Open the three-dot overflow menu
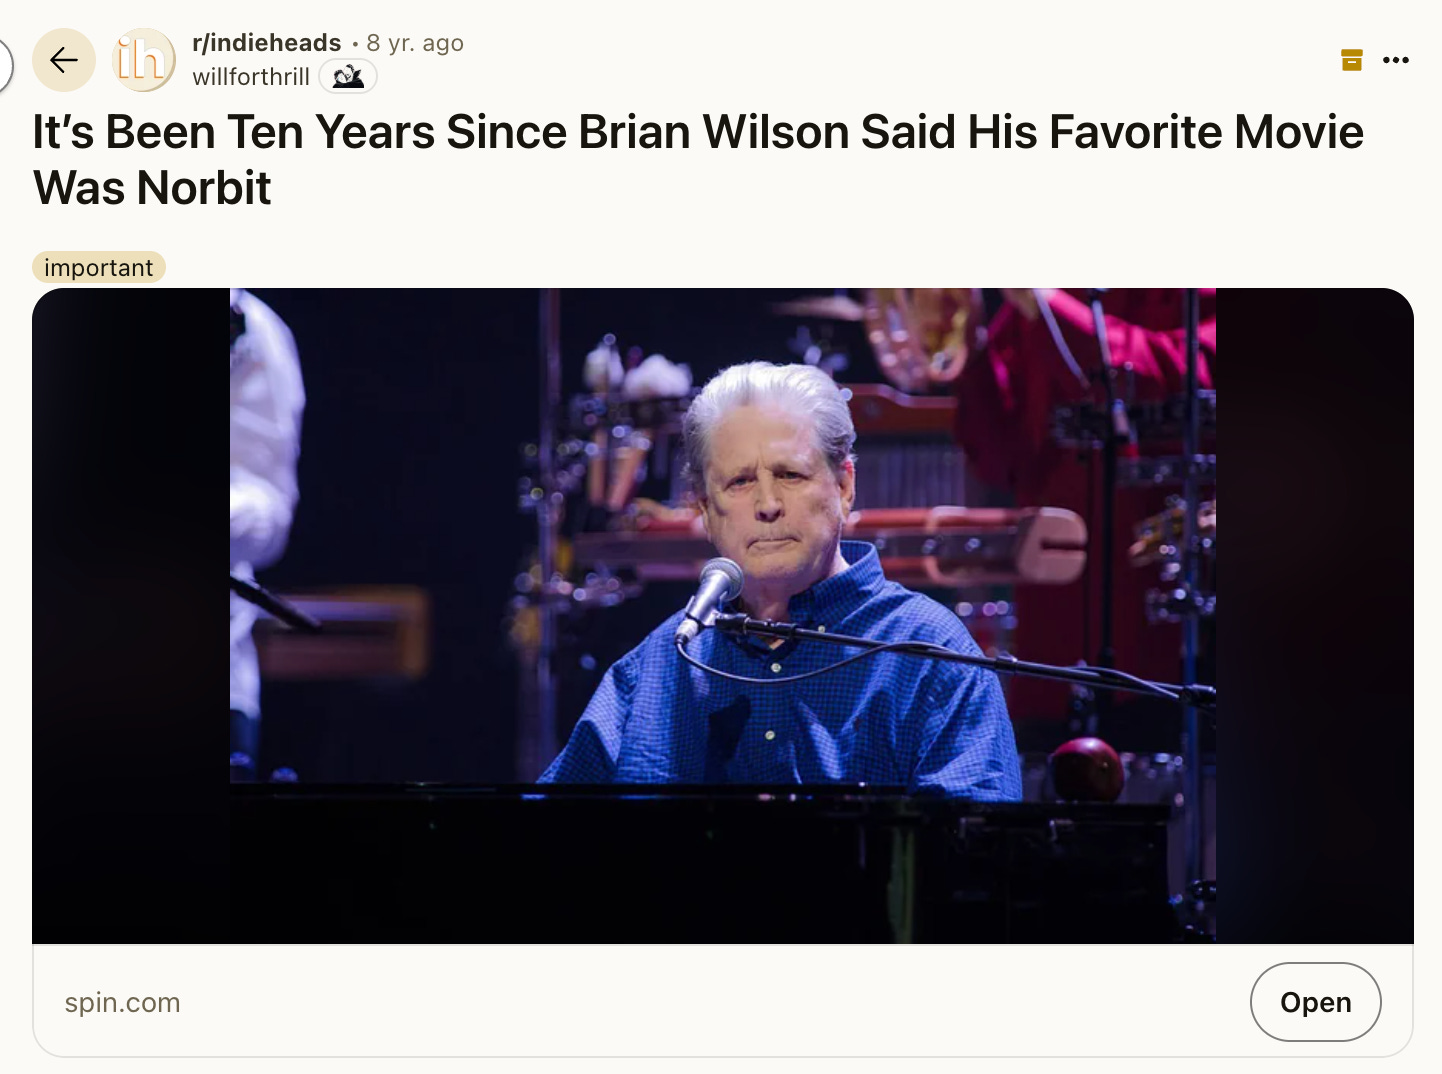Image resolution: width=1442 pixels, height=1074 pixels. 1396,60
